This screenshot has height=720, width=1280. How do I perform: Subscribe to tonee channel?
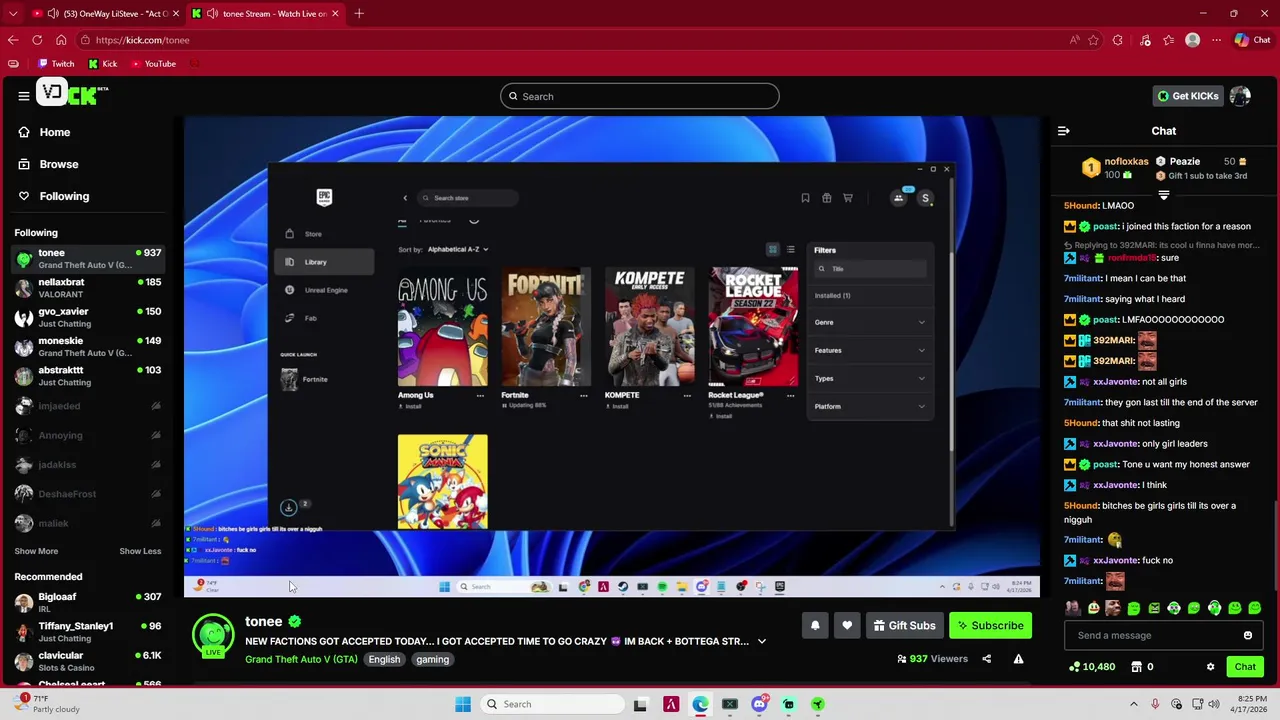(x=990, y=625)
